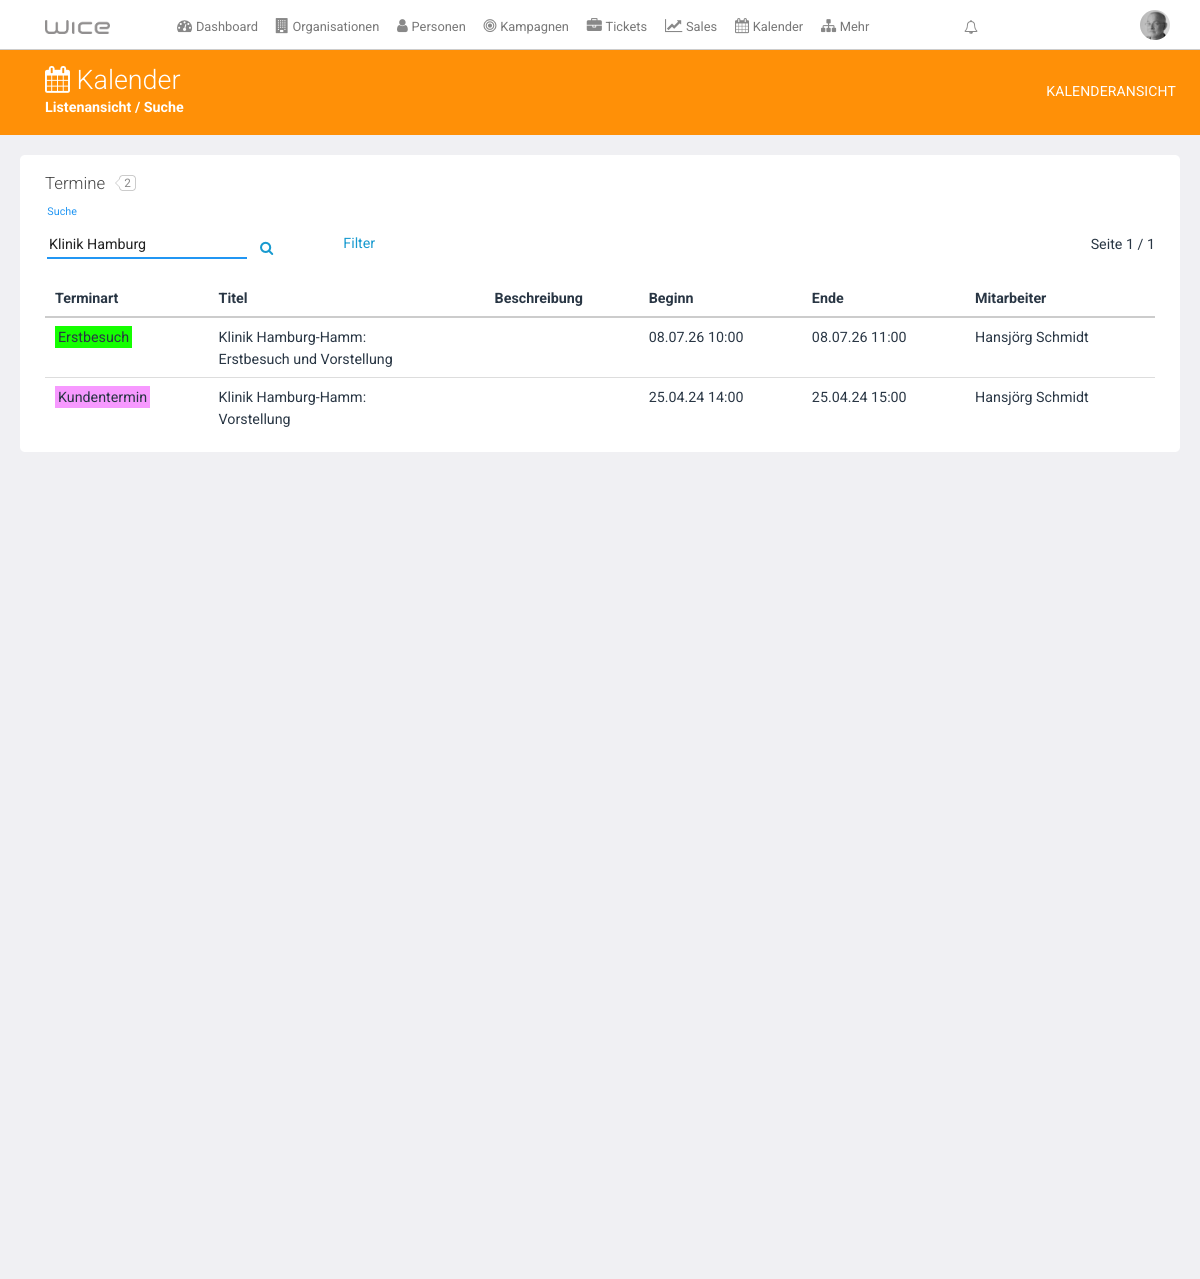Click the search field containing Klinik Hamburg

(x=147, y=244)
